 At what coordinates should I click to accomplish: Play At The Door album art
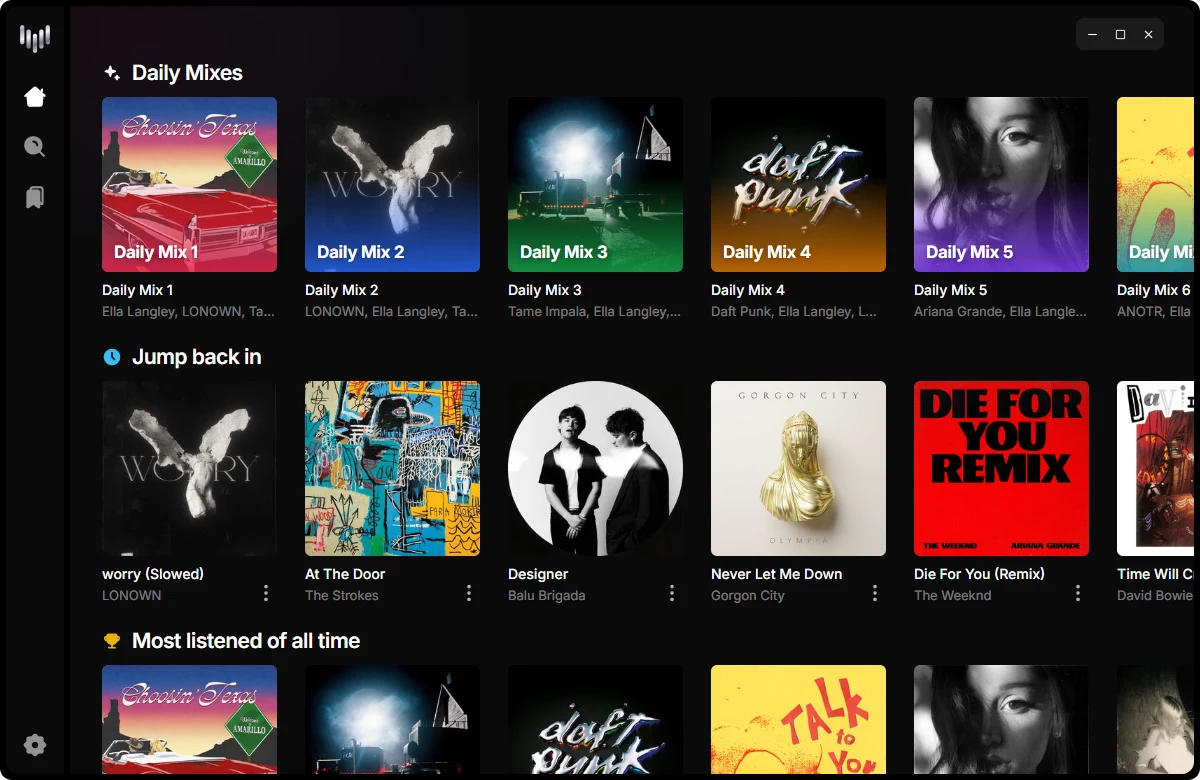pyautogui.click(x=392, y=468)
